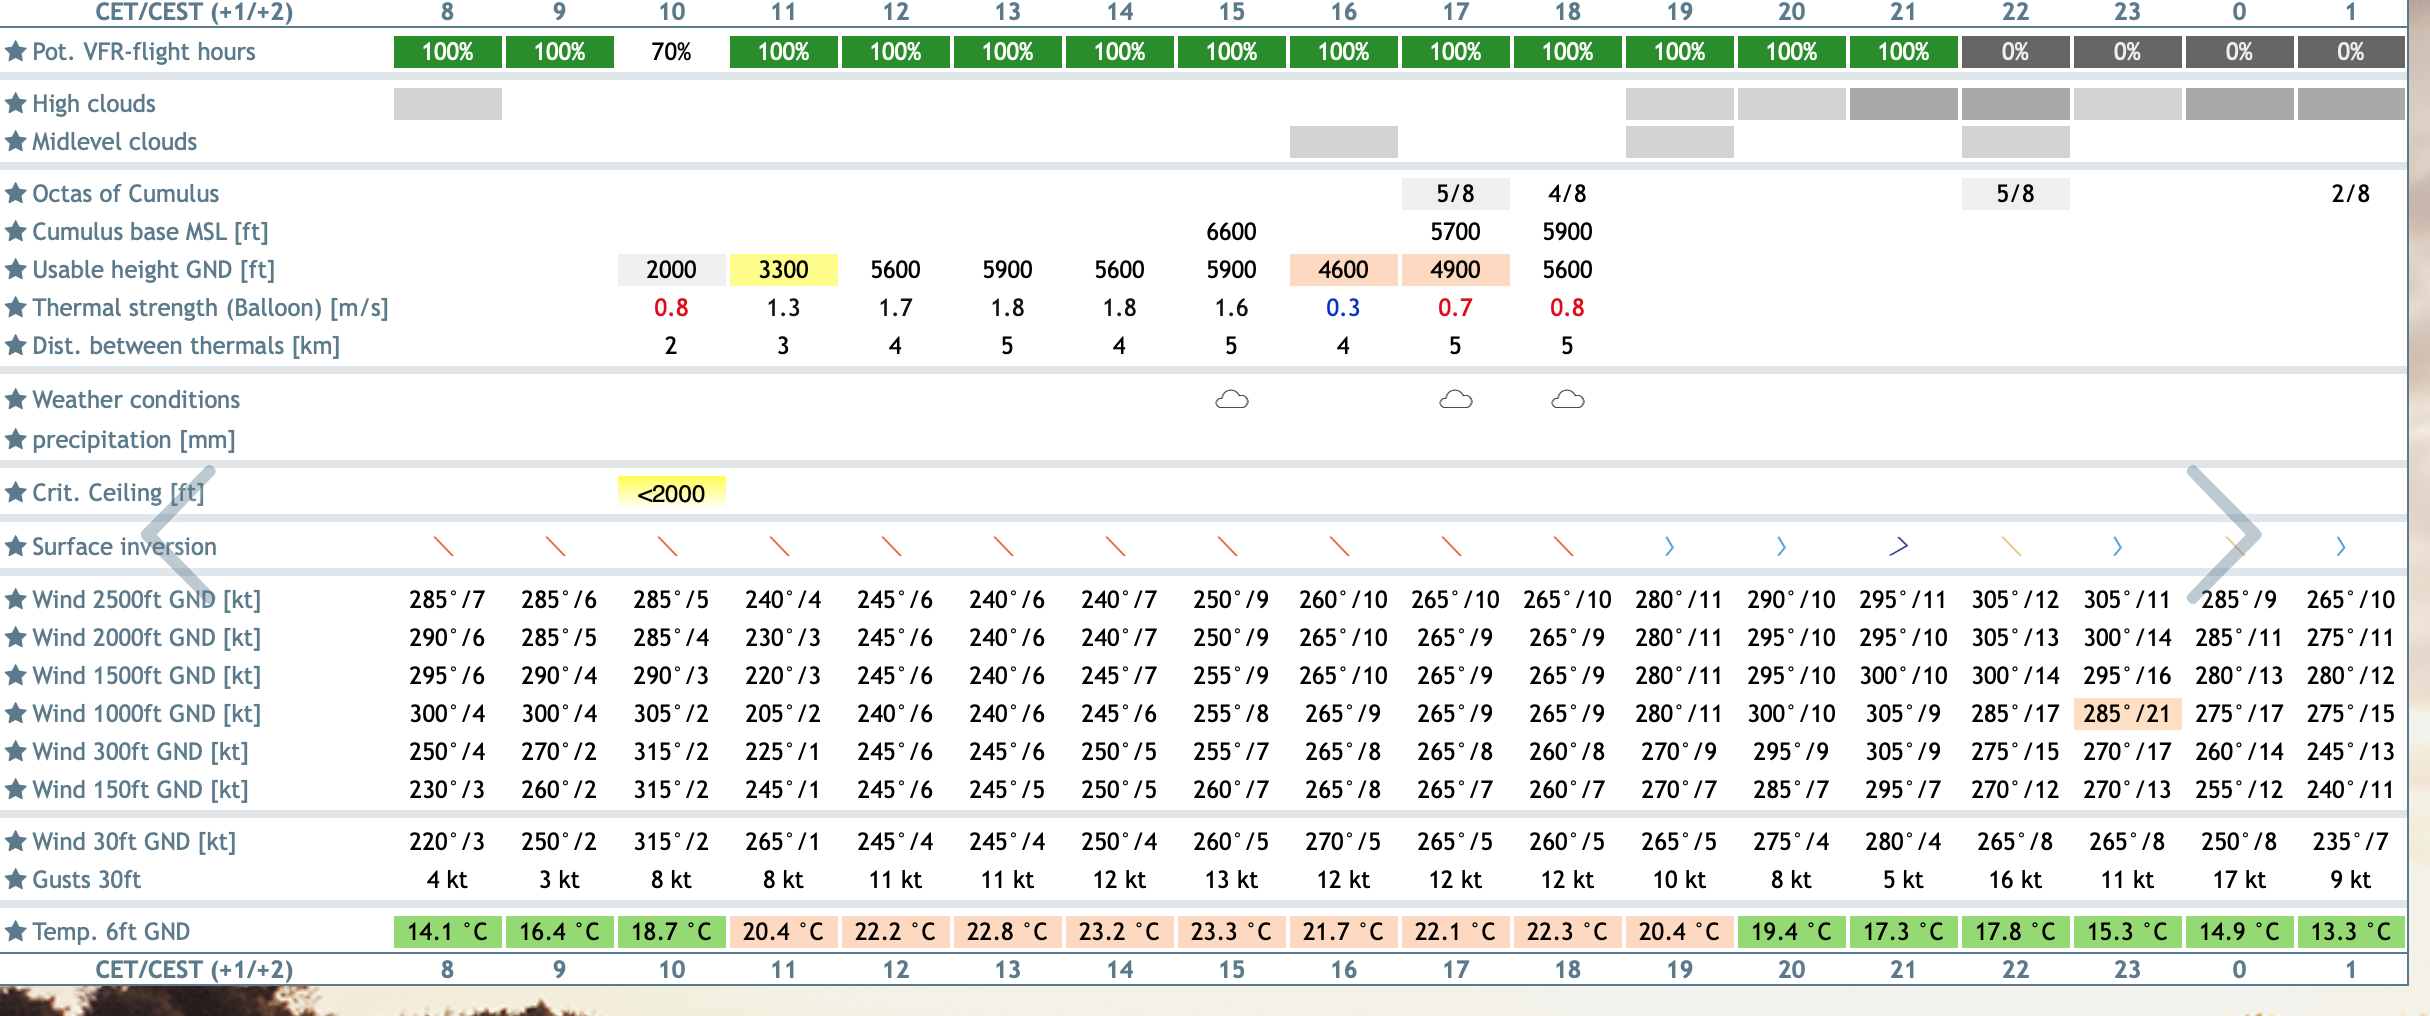This screenshot has width=2430, height=1016.
Task: Select hour 12 in the top time header
Action: tap(895, 12)
